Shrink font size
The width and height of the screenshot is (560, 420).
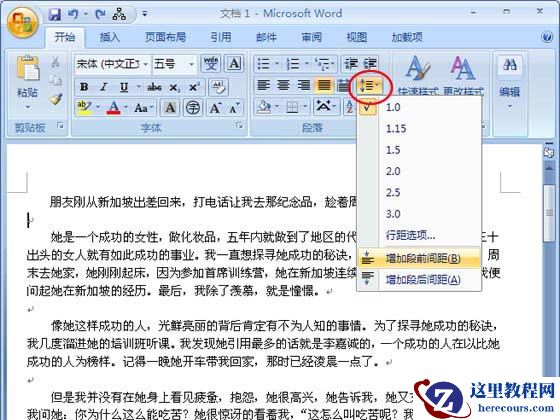click(234, 108)
